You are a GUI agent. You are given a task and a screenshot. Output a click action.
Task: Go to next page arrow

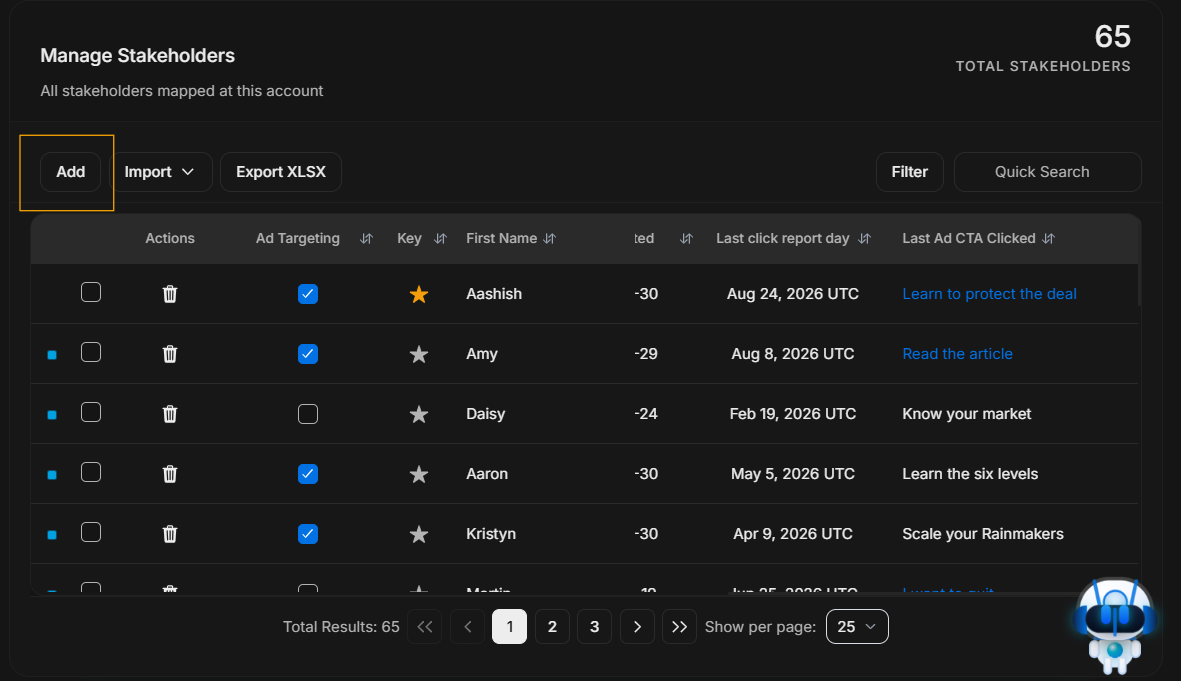(x=637, y=627)
